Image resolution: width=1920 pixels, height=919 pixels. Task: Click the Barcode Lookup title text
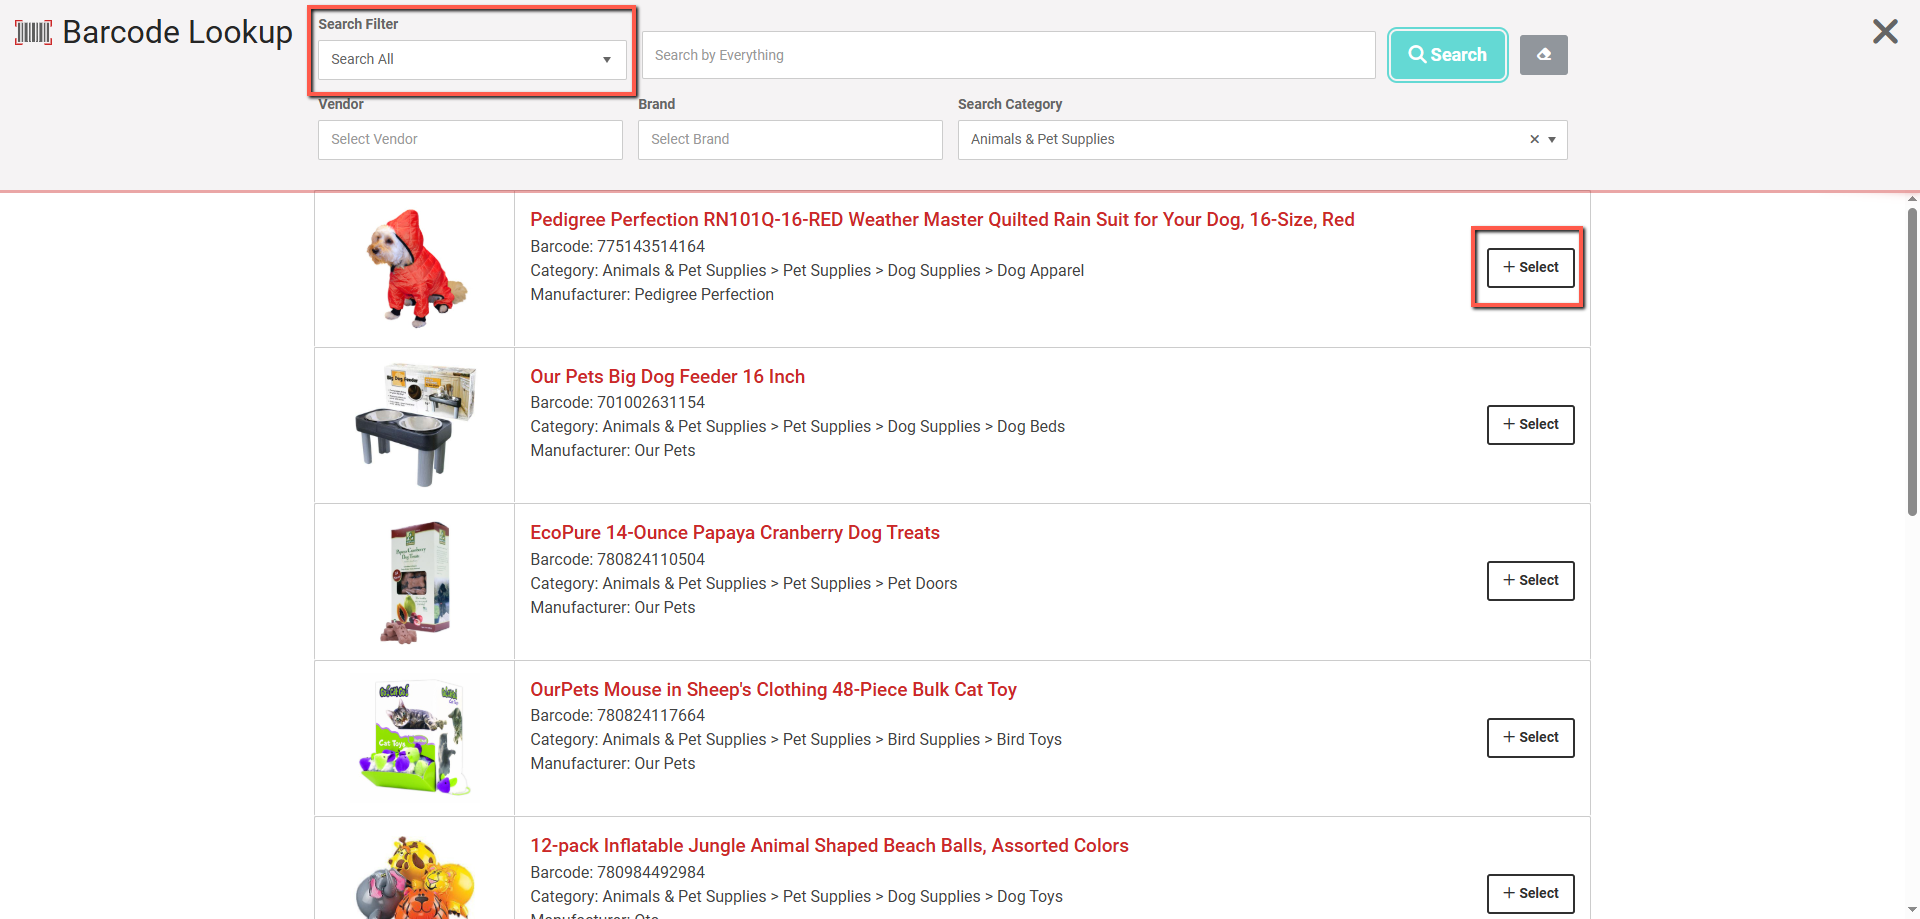pos(178,32)
